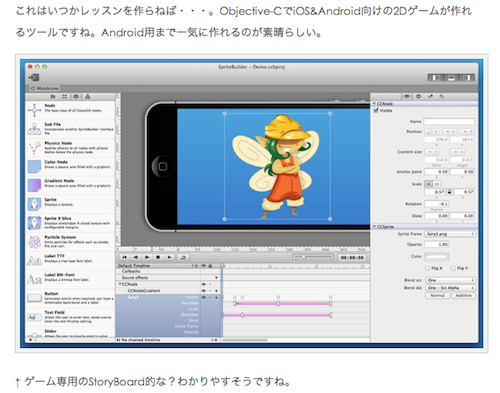Open the node library icon in the left panel
This screenshot has width=500, height=393.
click(76, 97)
